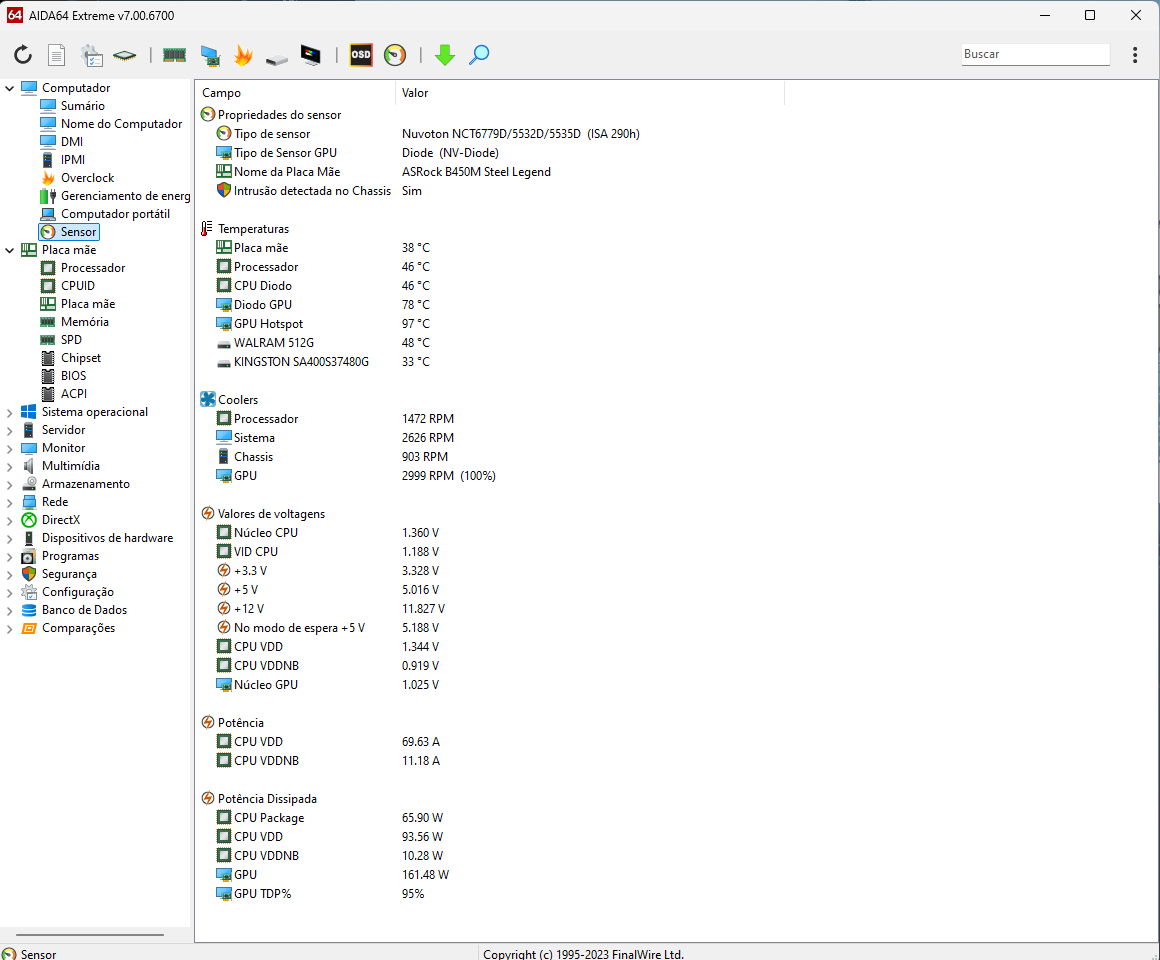Open the Report document icon in toolbar
1160x960 pixels.
[x=56, y=55]
